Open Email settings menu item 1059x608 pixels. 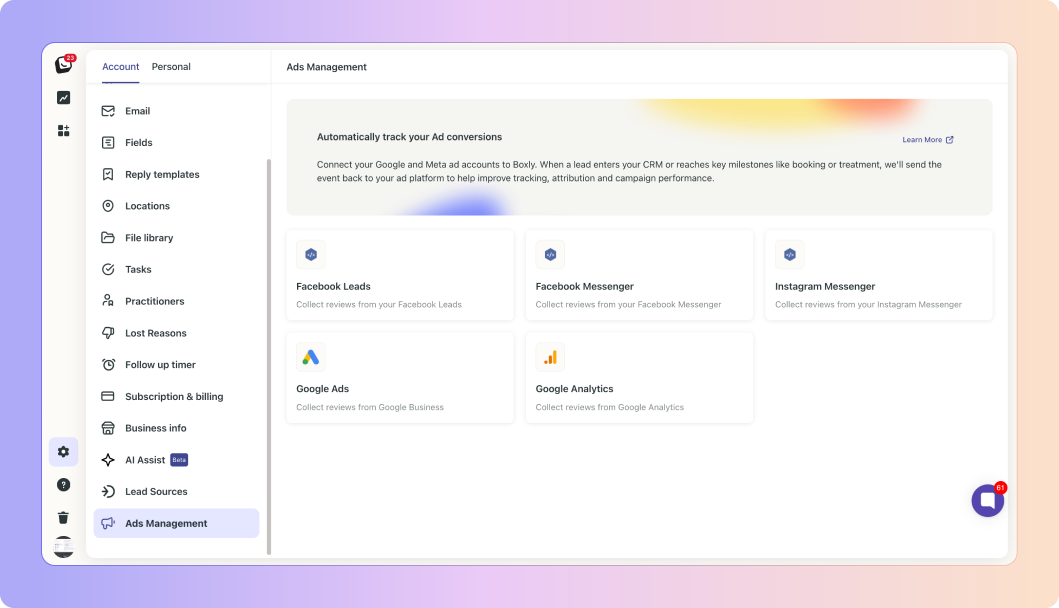click(x=176, y=111)
